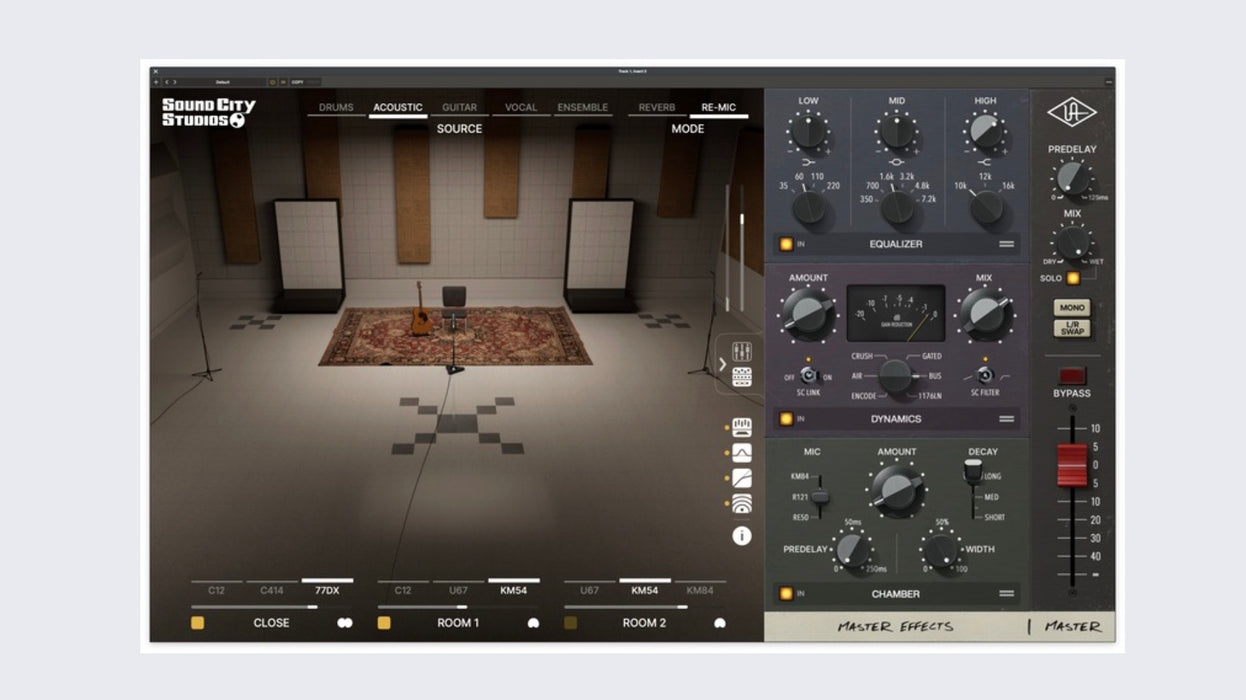Screen dimensions: 1246x700
Task: Choose C414 mic for CLOSE
Action: pos(272,590)
